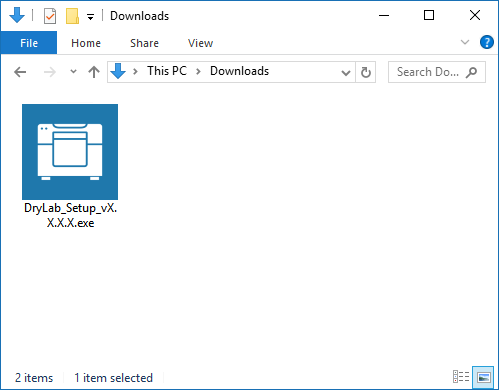
Task: Click the '2 items' status text
Action: [34, 378]
